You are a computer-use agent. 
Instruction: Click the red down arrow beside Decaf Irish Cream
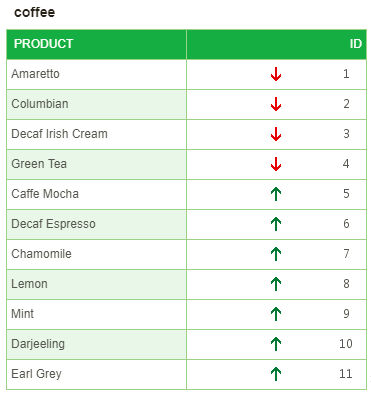point(276,134)
